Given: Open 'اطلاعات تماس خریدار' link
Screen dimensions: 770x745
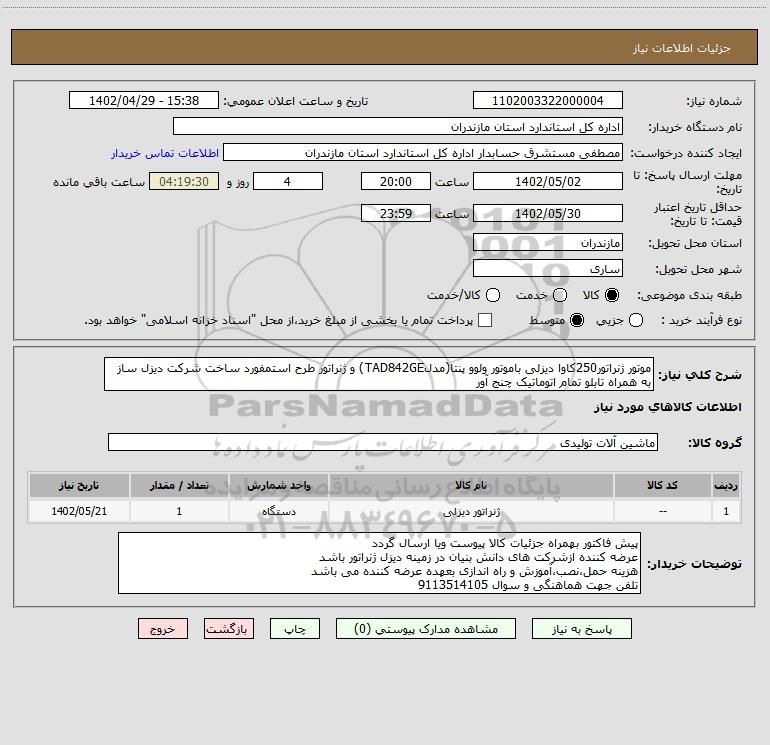Looking at the screenshot, I should click(165, 153).
